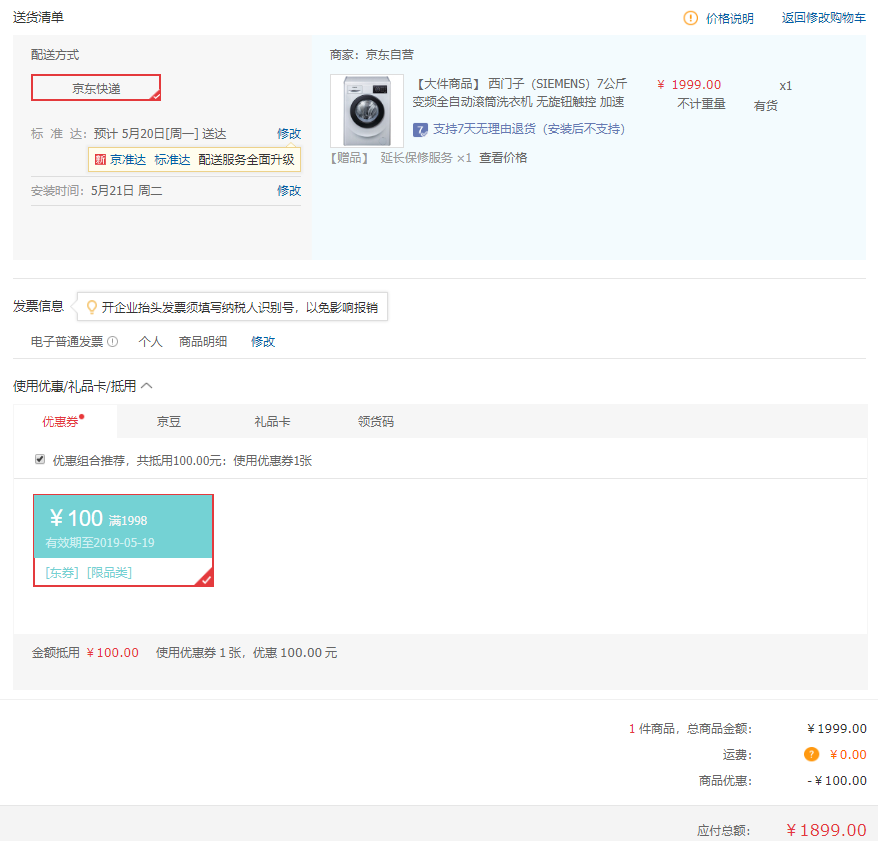Image resolution: width=878 pixels, height=841 pixels.
Task: Click the 预计 5月20日[周一] 送达 text
Action: pyautogui.click(x=160, y=134)
